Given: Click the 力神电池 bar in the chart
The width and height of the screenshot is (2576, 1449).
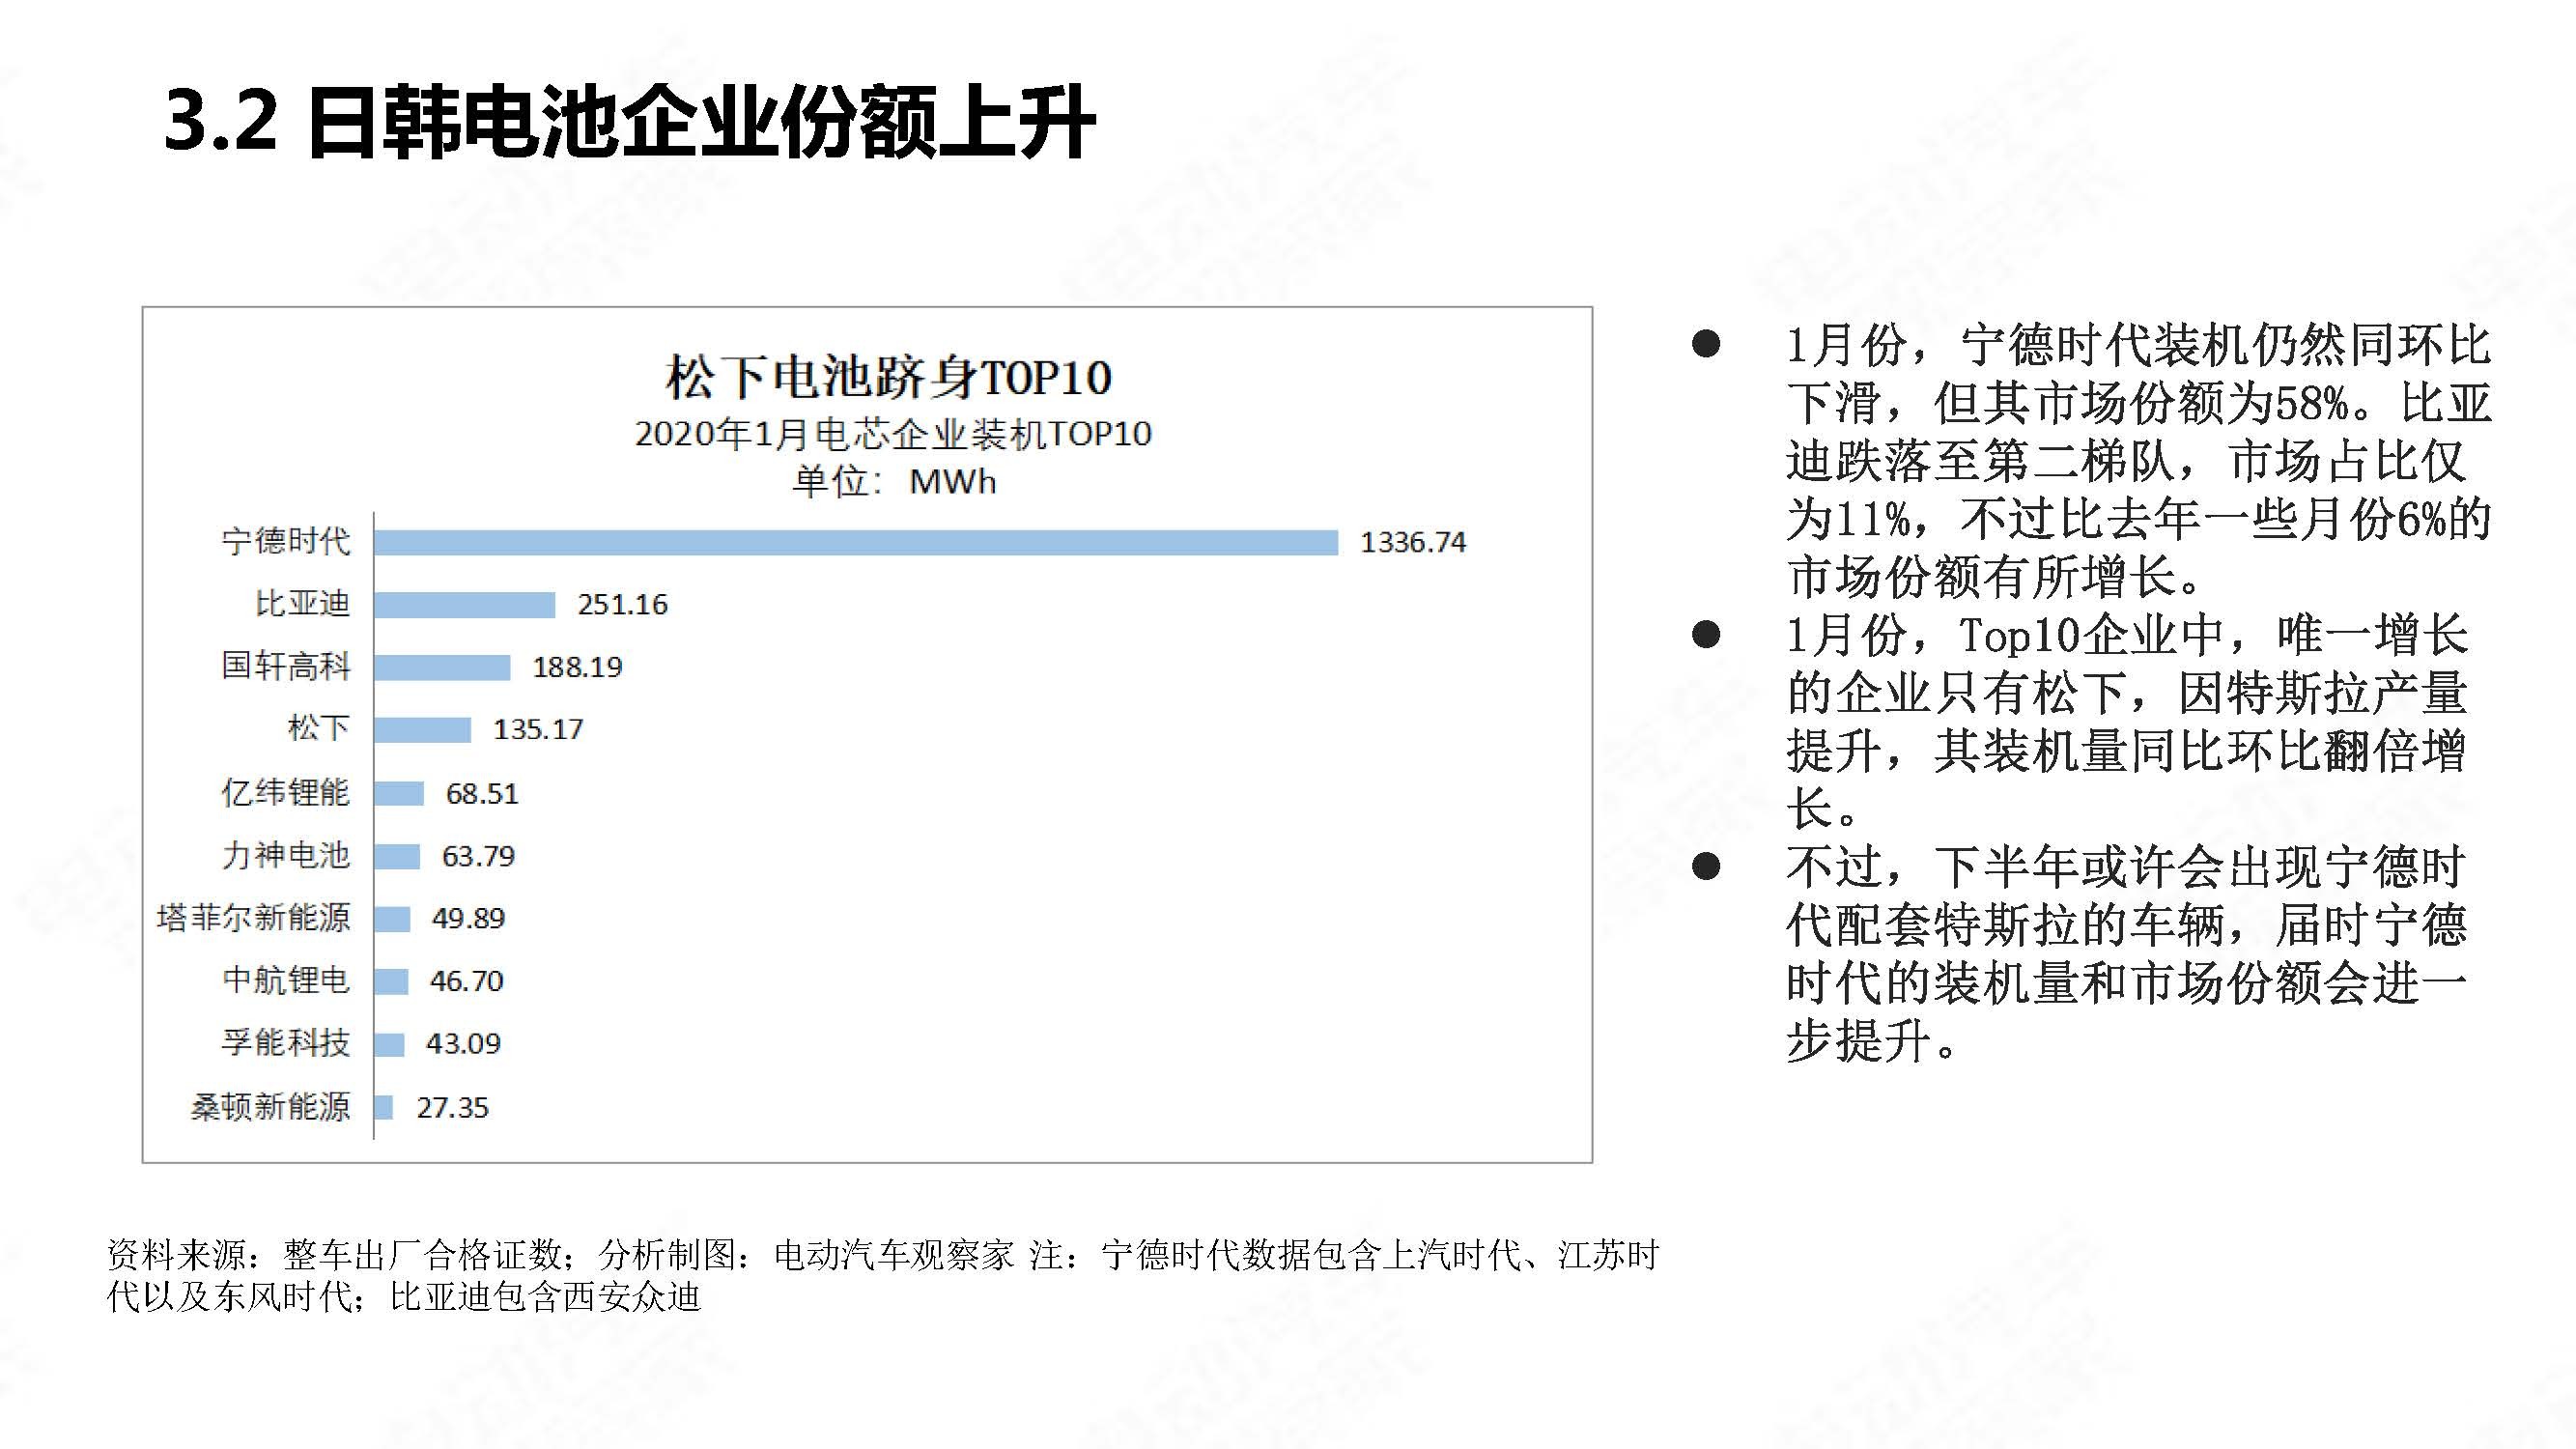Looking at the screenshot, I should coord(397,856).
